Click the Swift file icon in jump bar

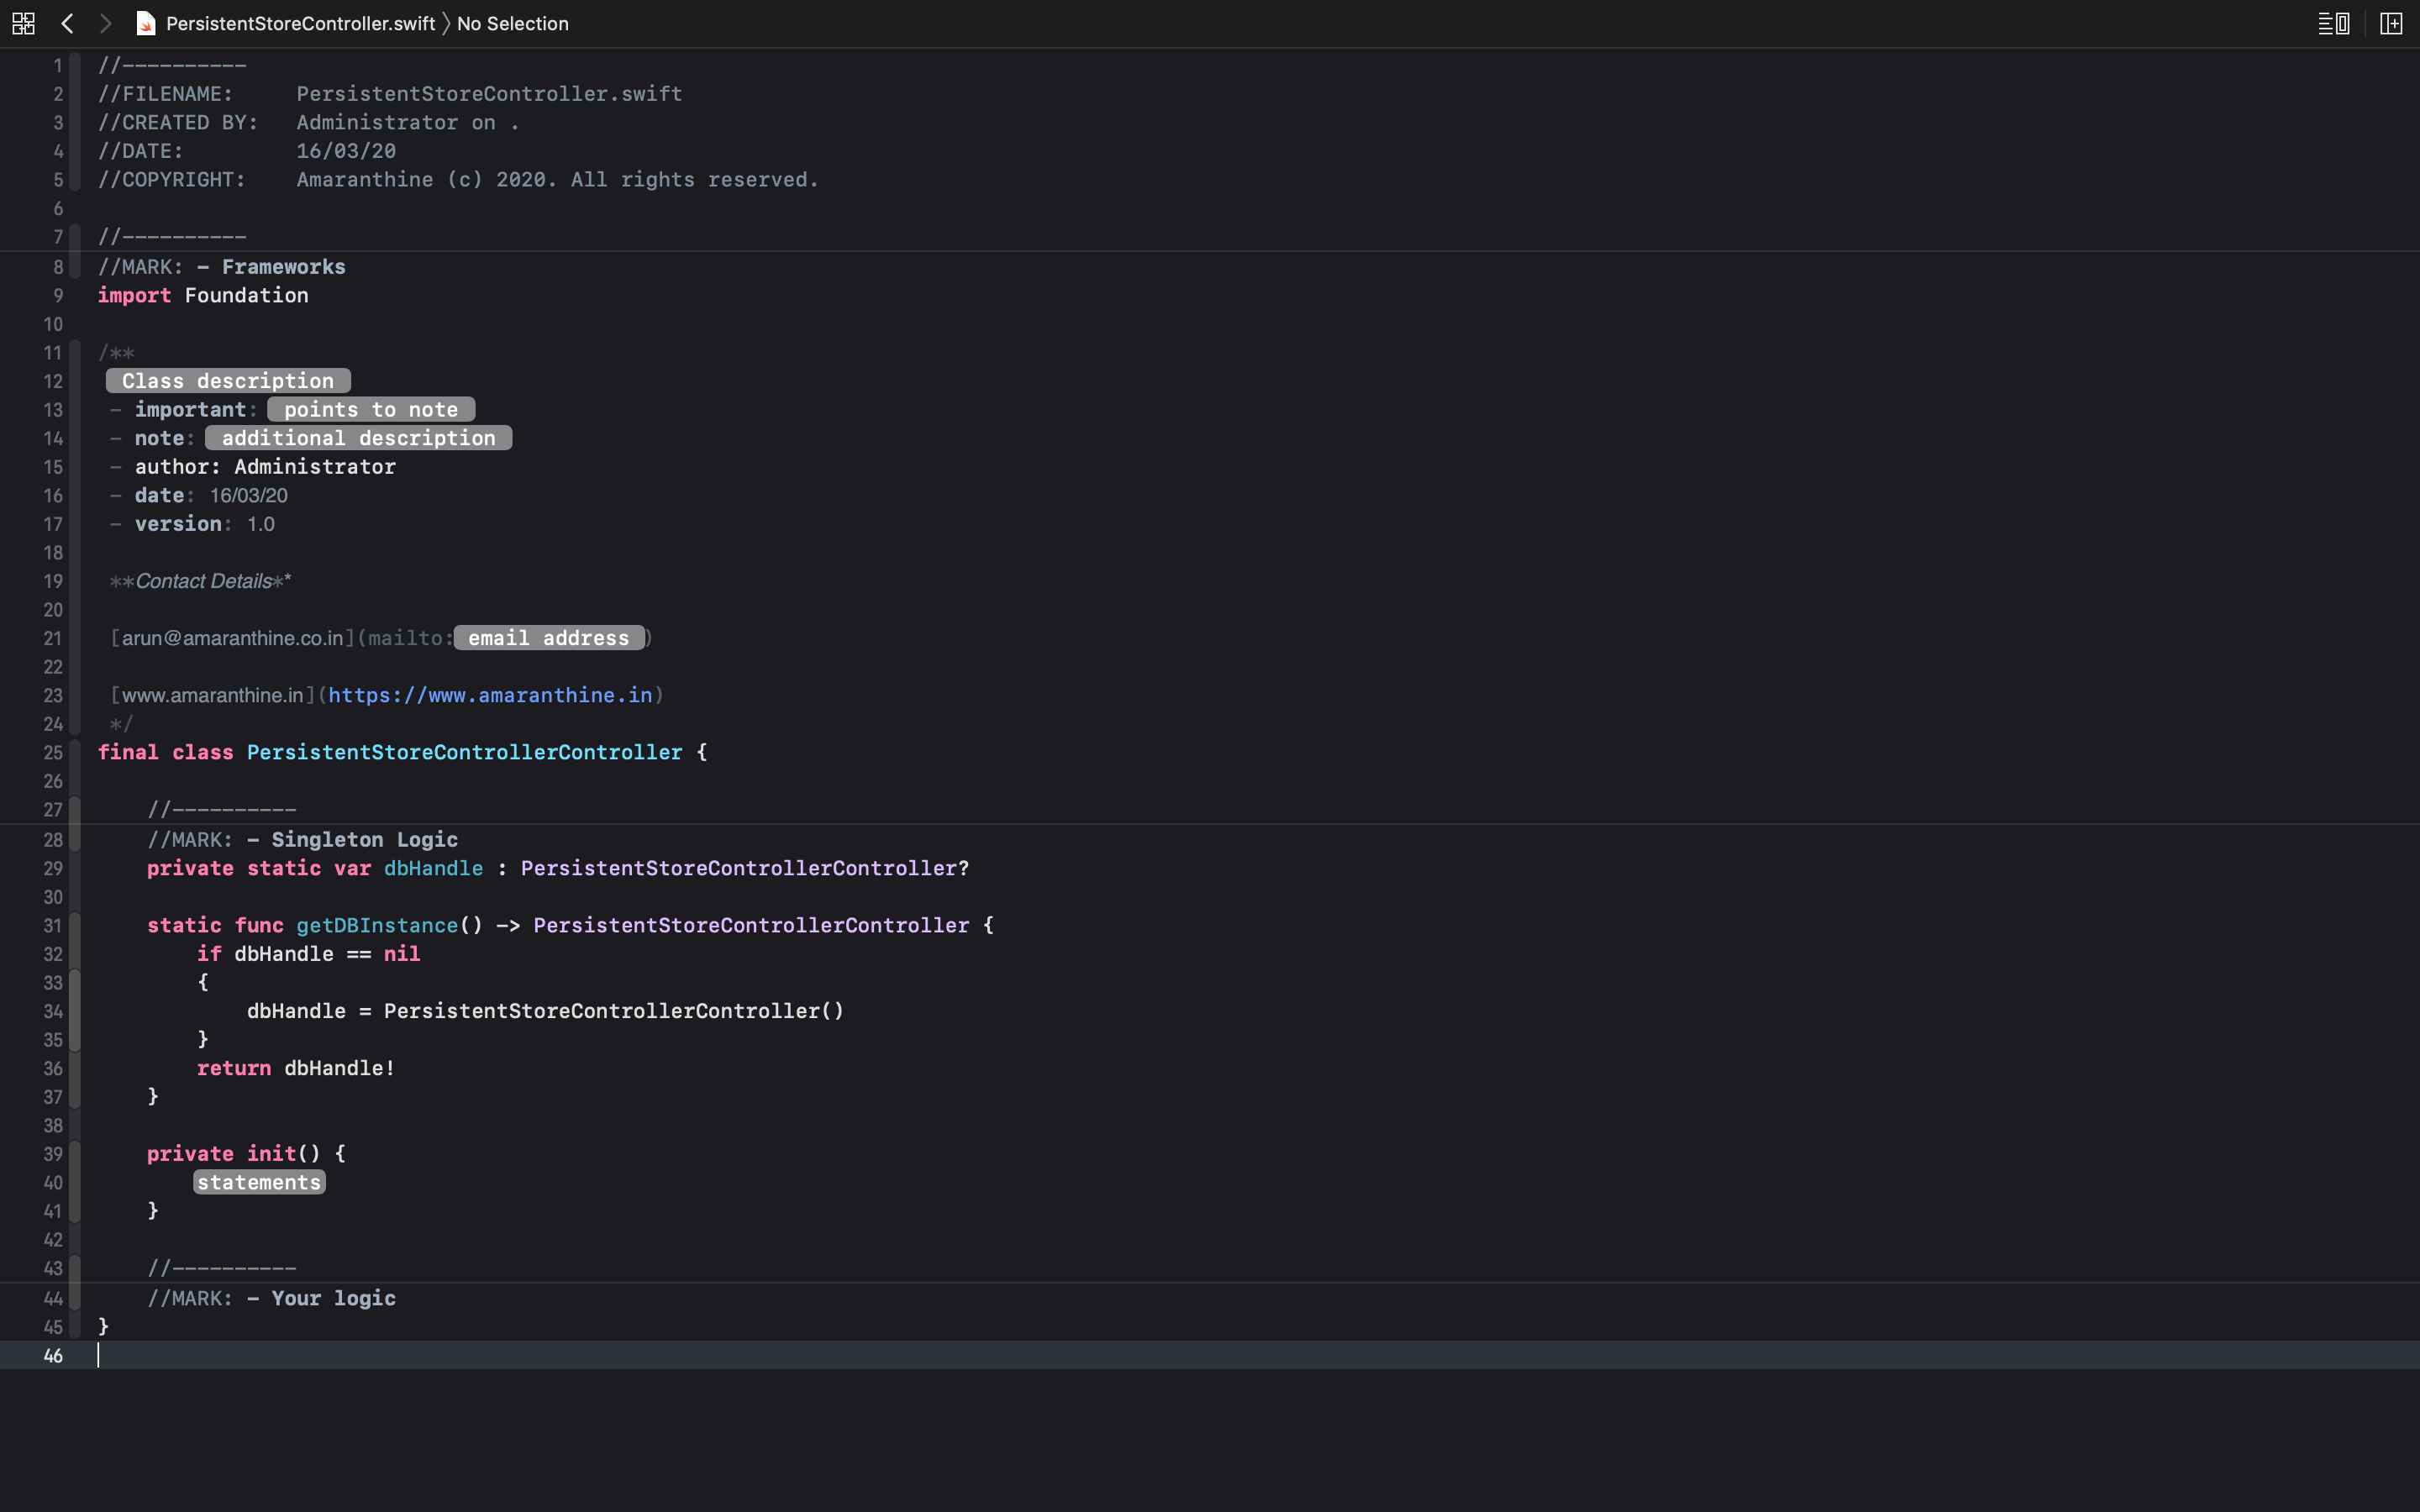[146, 23]
